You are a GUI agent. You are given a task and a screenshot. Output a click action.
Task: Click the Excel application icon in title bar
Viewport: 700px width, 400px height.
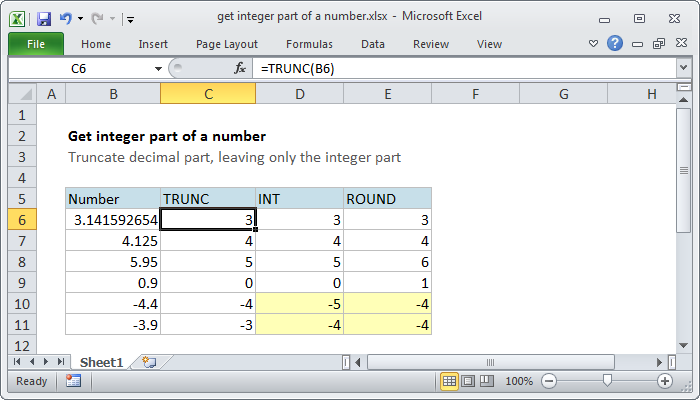click(x=17, y=19)
